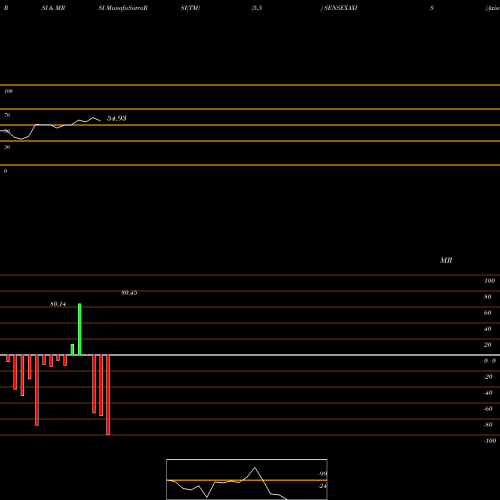The height and width of the screenshot is (500, 500).
Task: Click the 80.45 value label
Action: 129,293
